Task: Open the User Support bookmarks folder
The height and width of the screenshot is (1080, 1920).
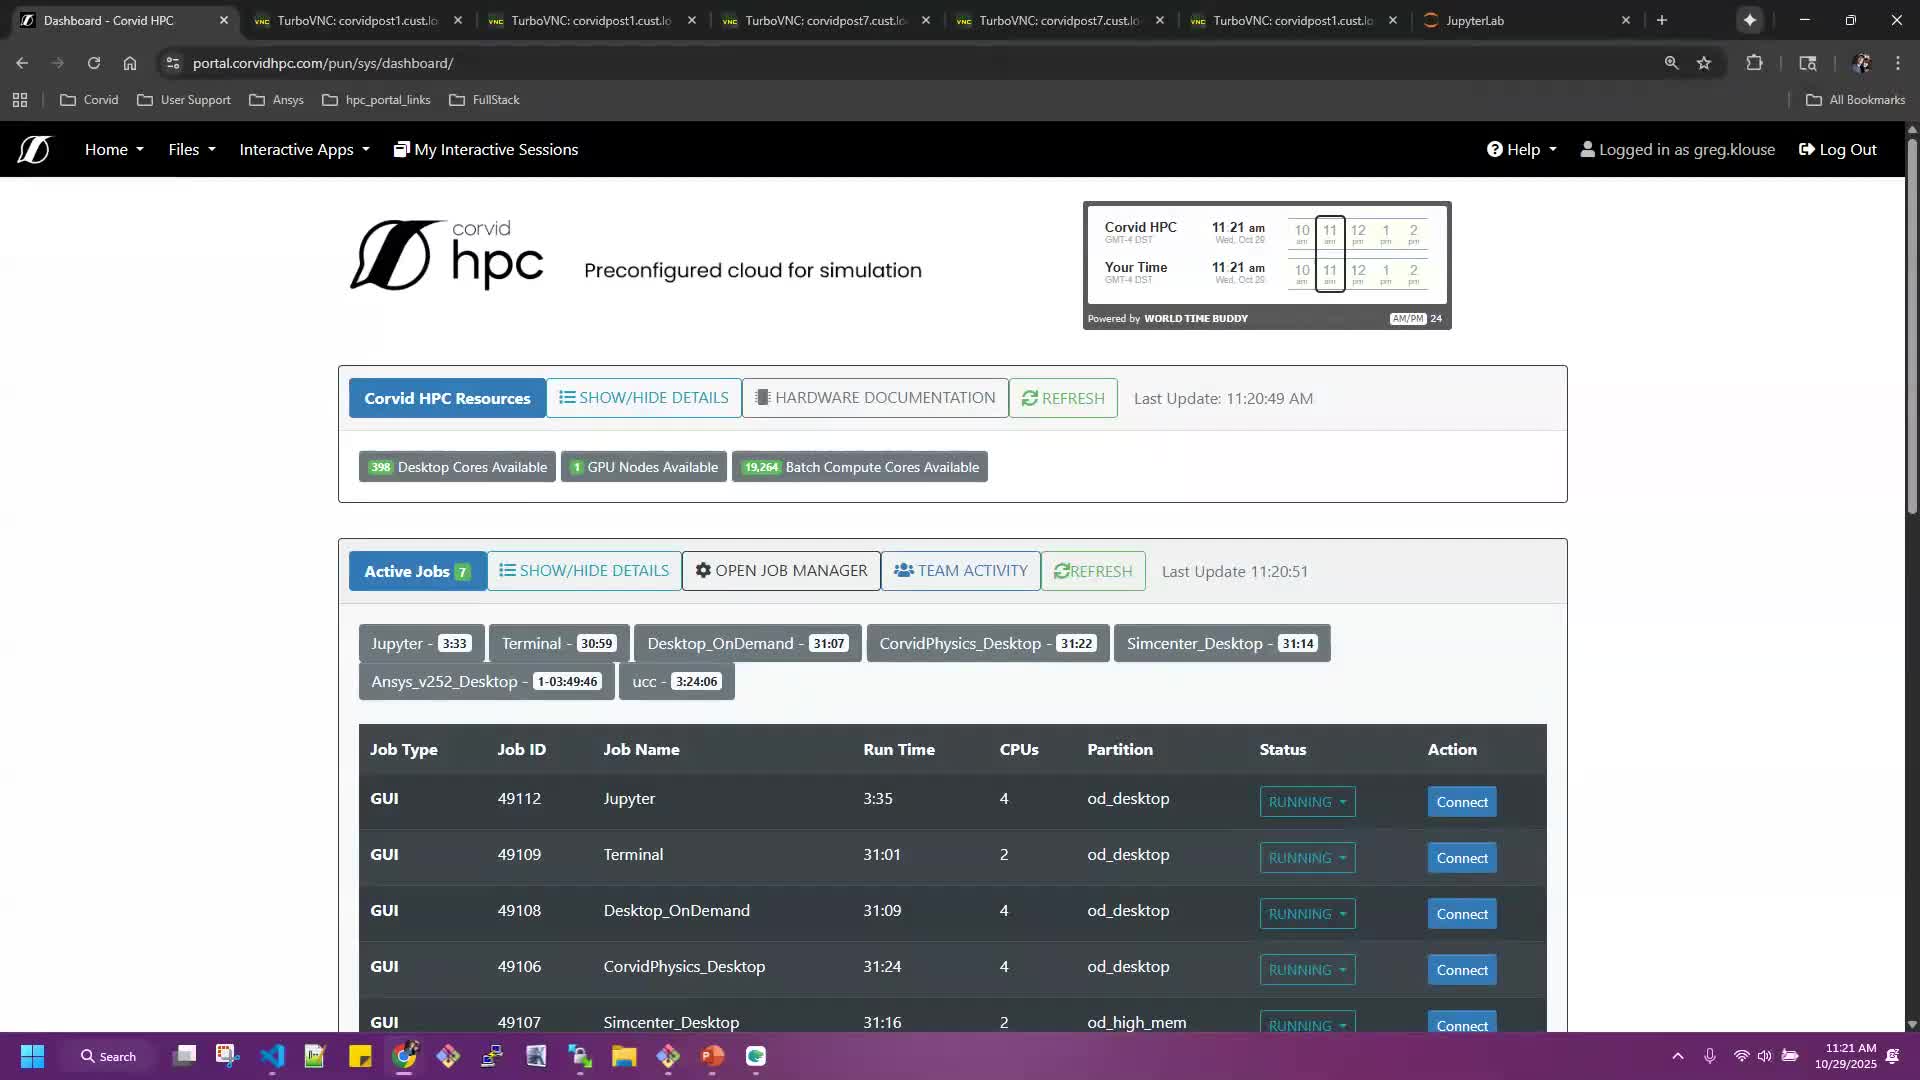Action: [x=183, y=100]
